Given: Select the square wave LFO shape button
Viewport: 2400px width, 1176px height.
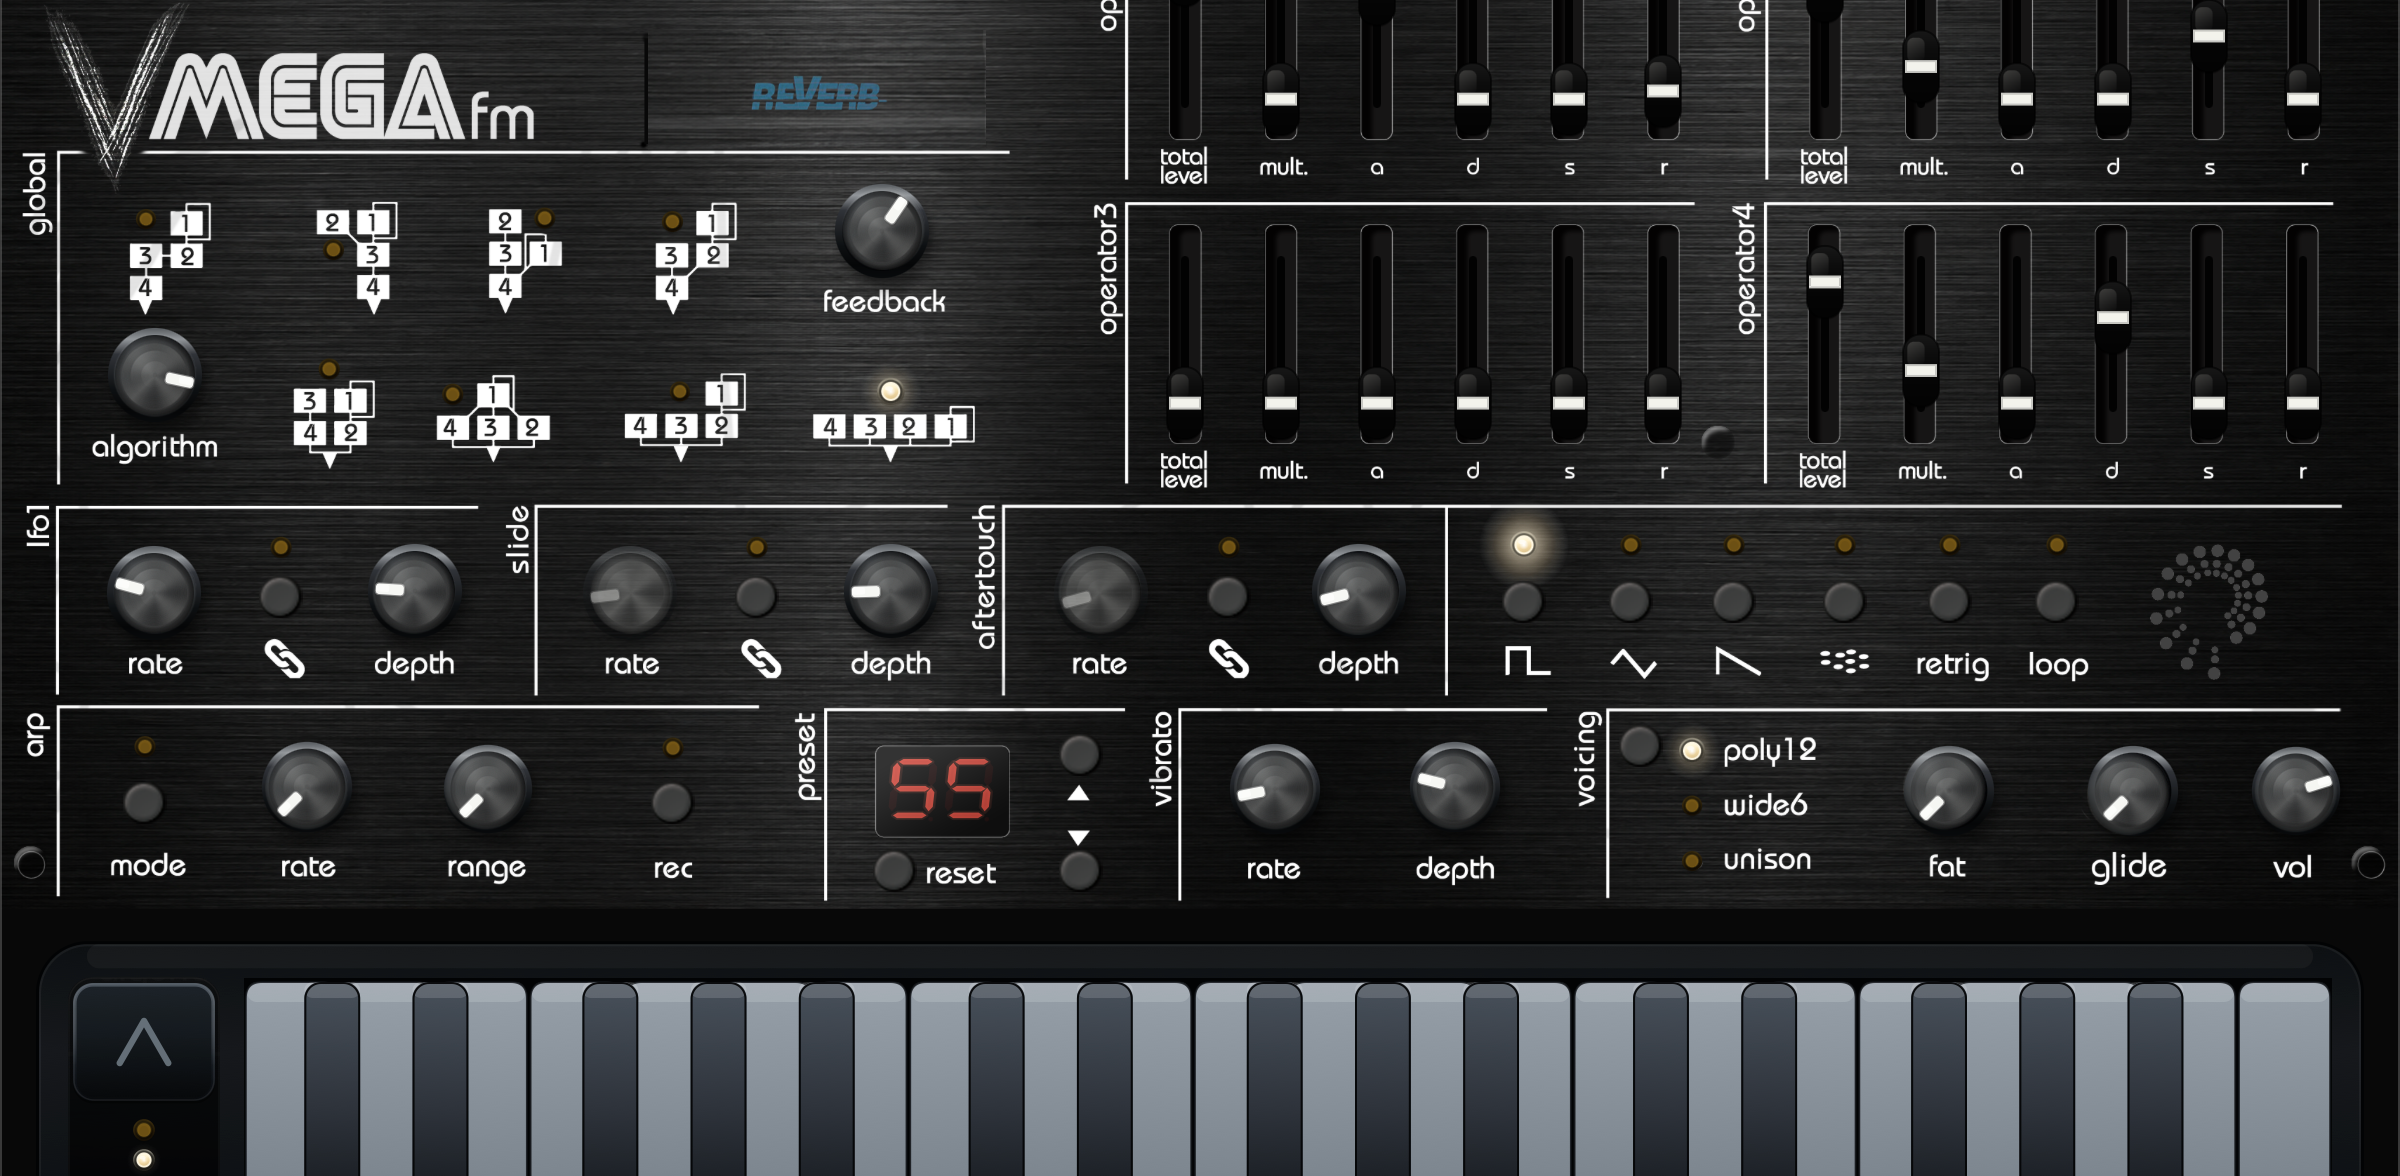Looking at the screenshot, I should pyautogui.click(x=1523, y=602).
